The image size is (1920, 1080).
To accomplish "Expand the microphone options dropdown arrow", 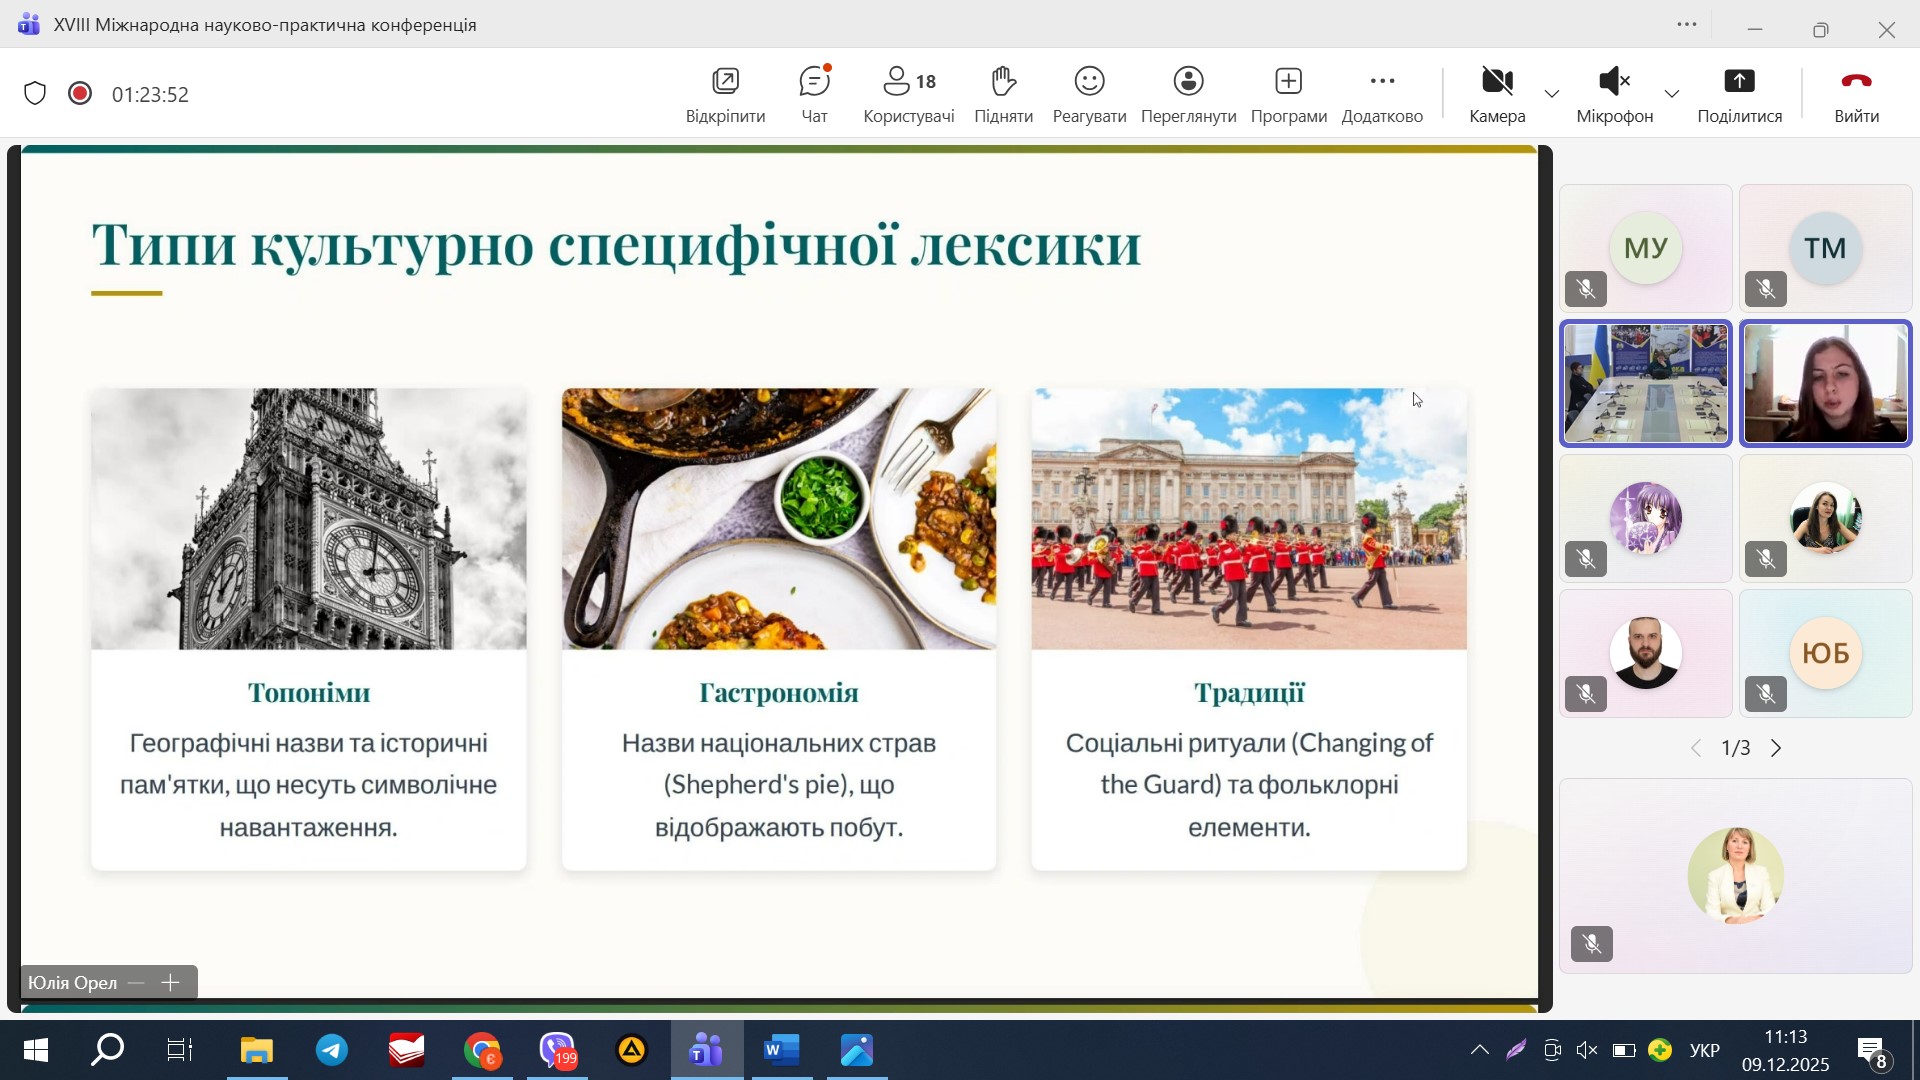I will click(x=1671, y=94).
